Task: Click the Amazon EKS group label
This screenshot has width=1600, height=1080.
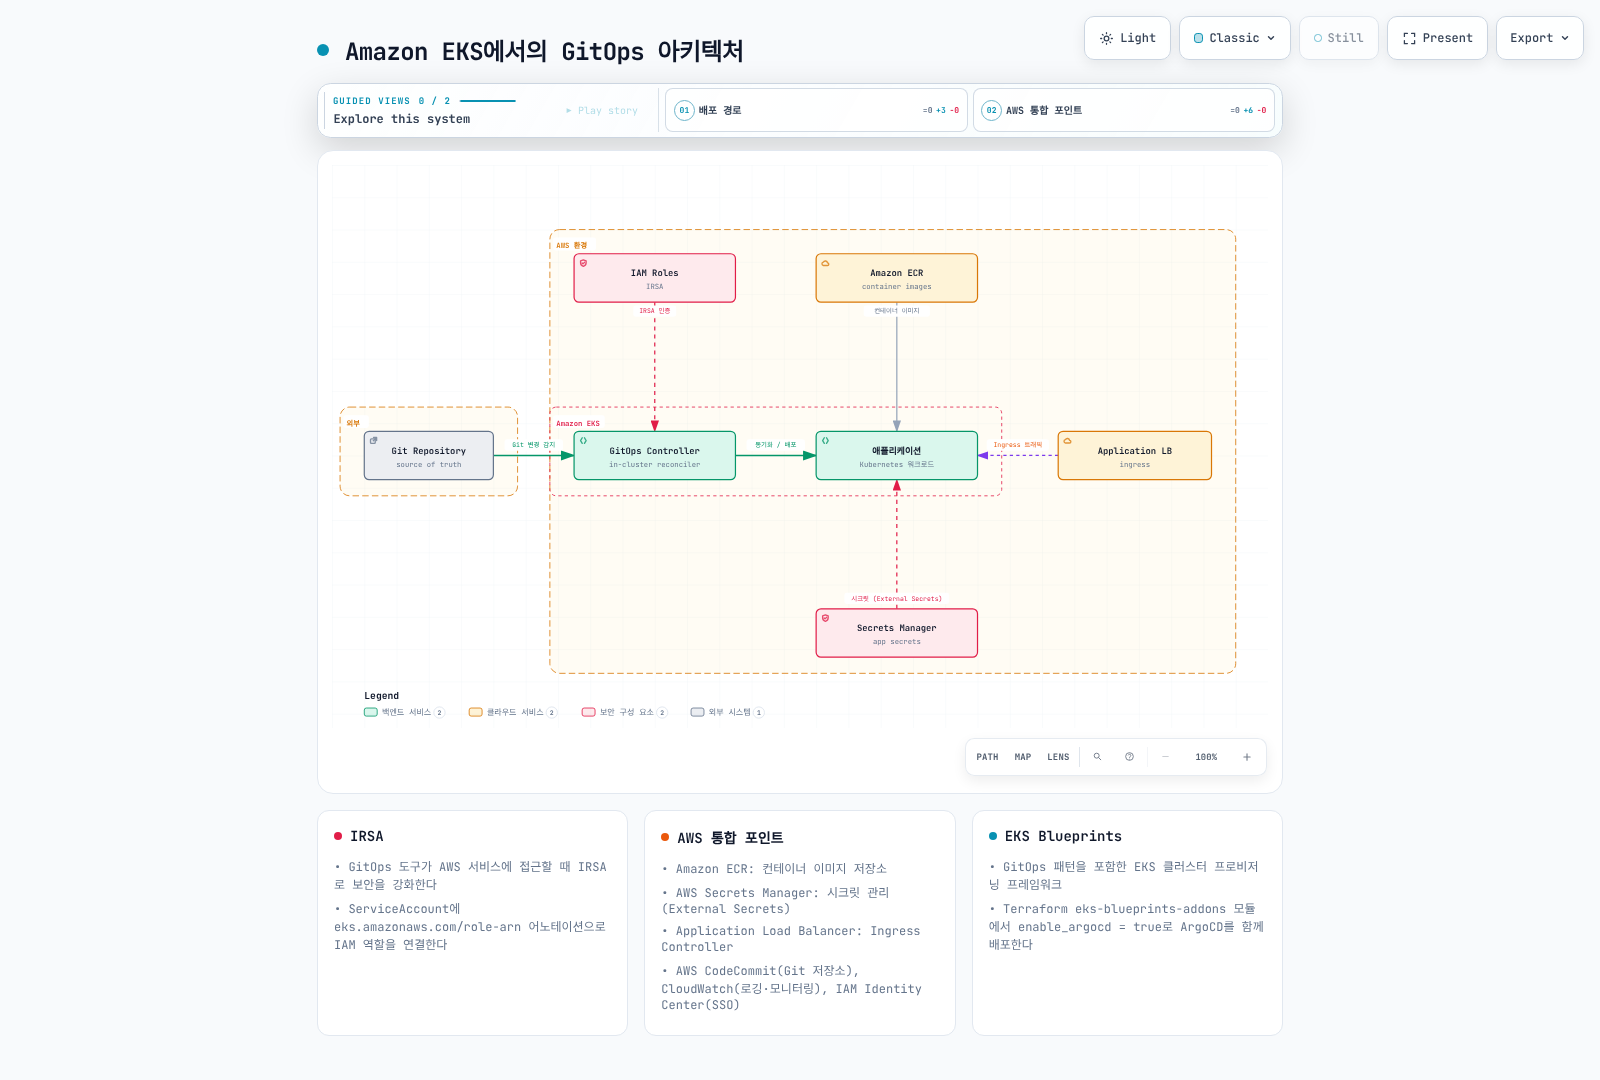Action: coord(578,424)
